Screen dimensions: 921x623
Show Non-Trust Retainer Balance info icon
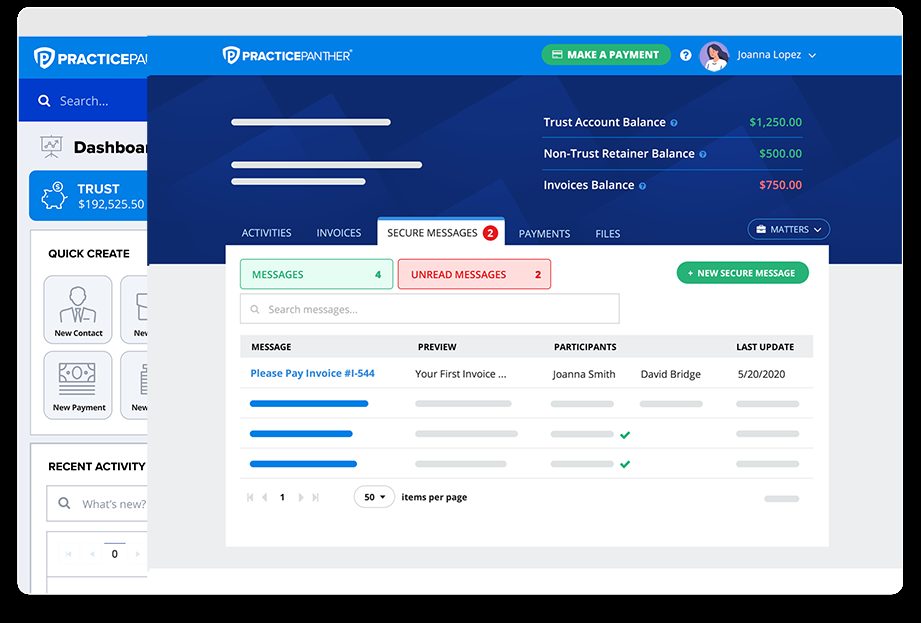pyautogui.click(x=702, y=154)
